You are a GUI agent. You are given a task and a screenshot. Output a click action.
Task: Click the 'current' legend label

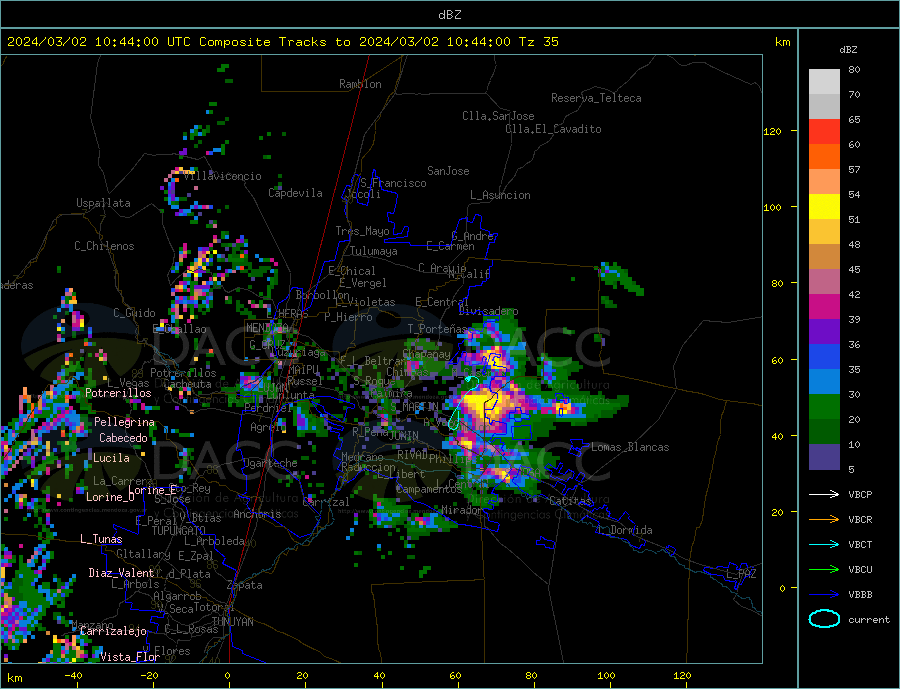click(869, 620)
